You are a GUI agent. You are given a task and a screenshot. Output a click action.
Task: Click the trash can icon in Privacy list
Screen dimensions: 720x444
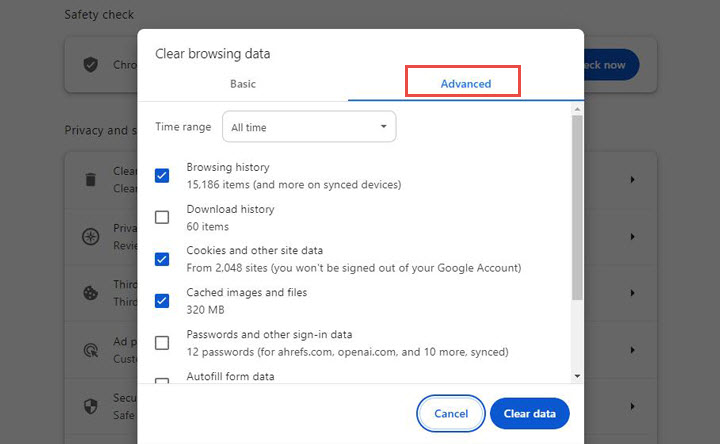(x=91, y=180)
